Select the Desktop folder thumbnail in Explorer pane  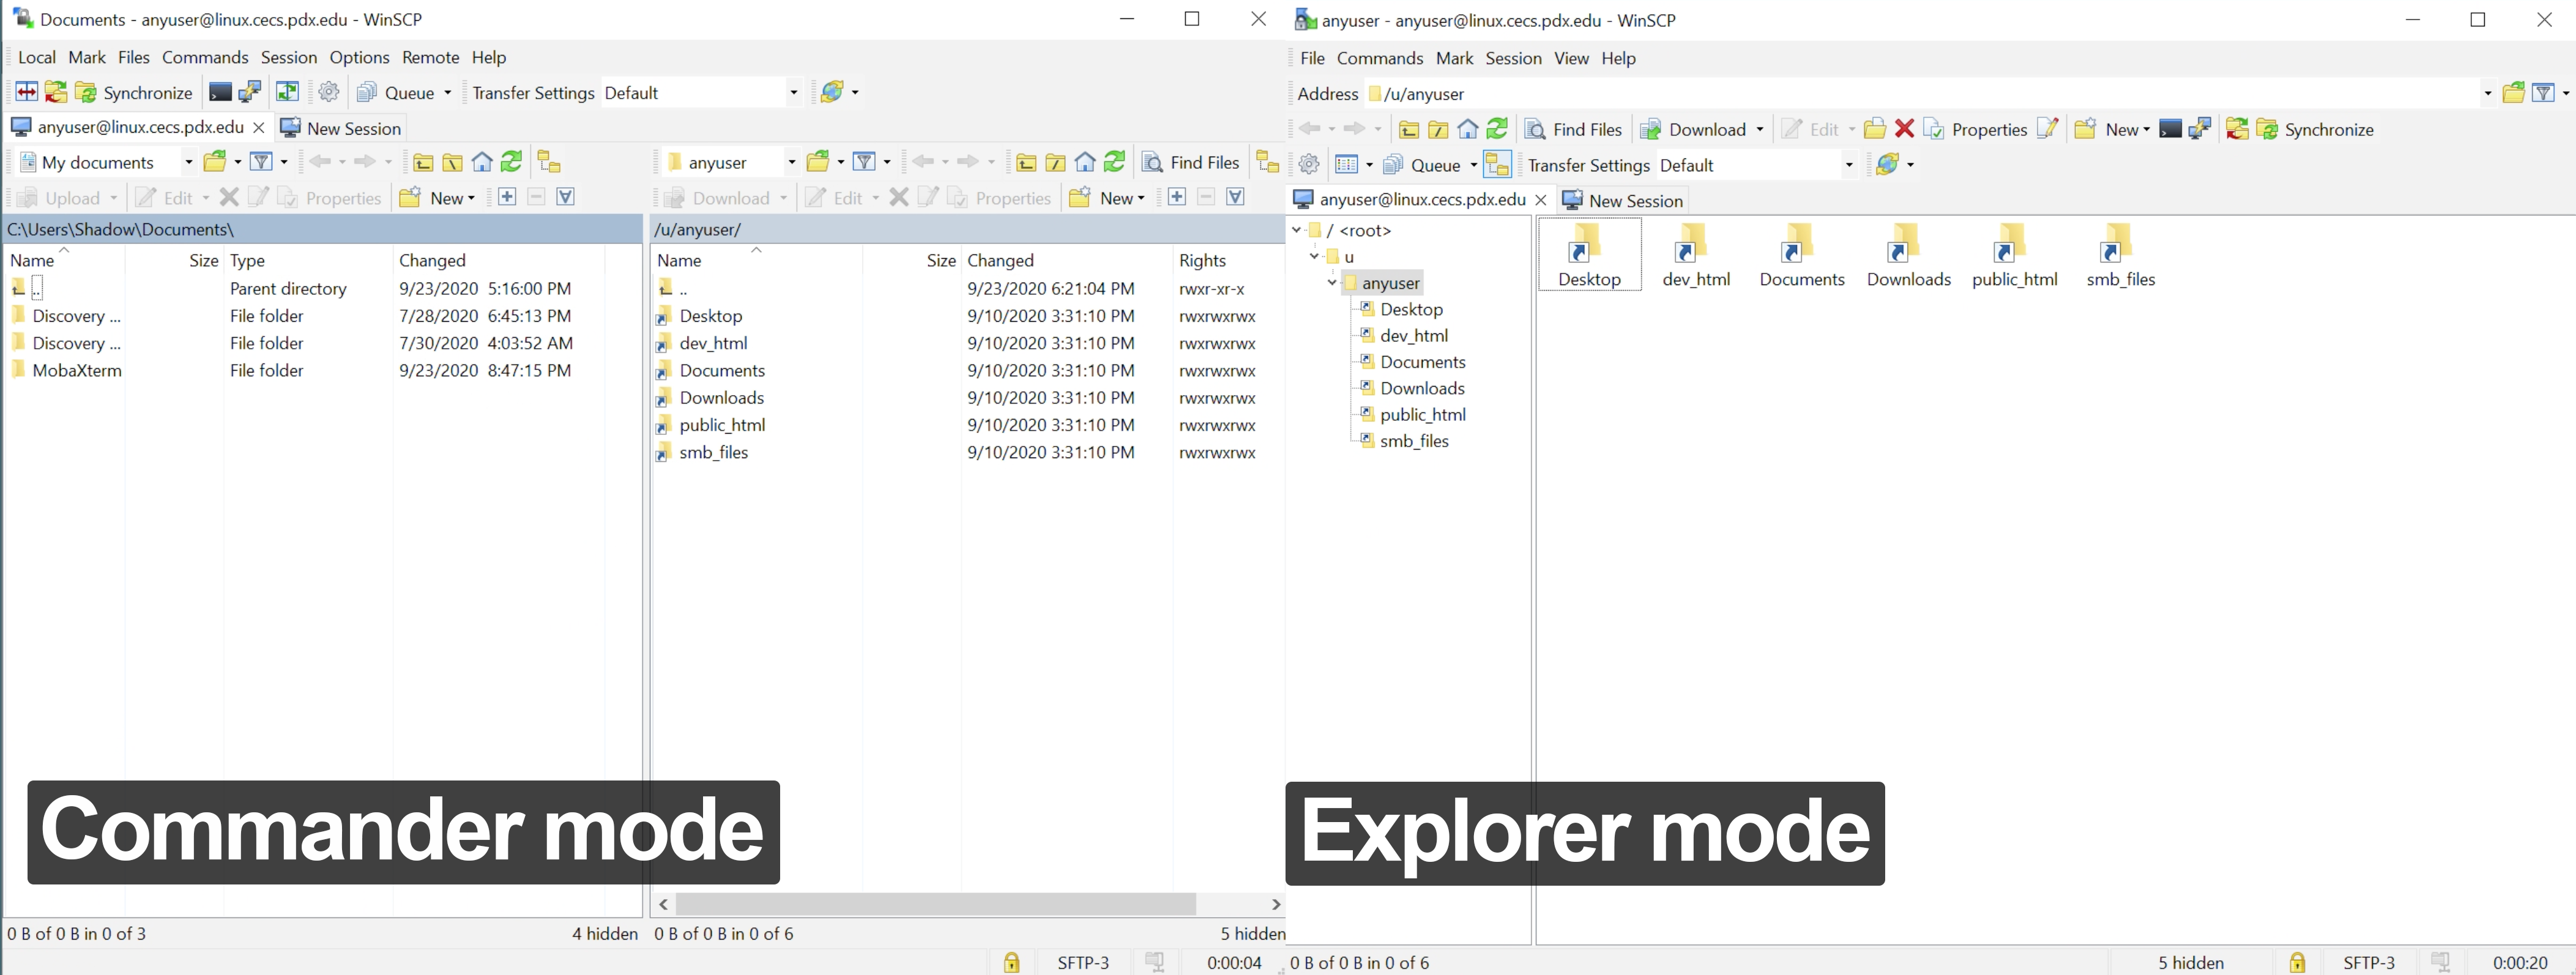click(1590, 254)
